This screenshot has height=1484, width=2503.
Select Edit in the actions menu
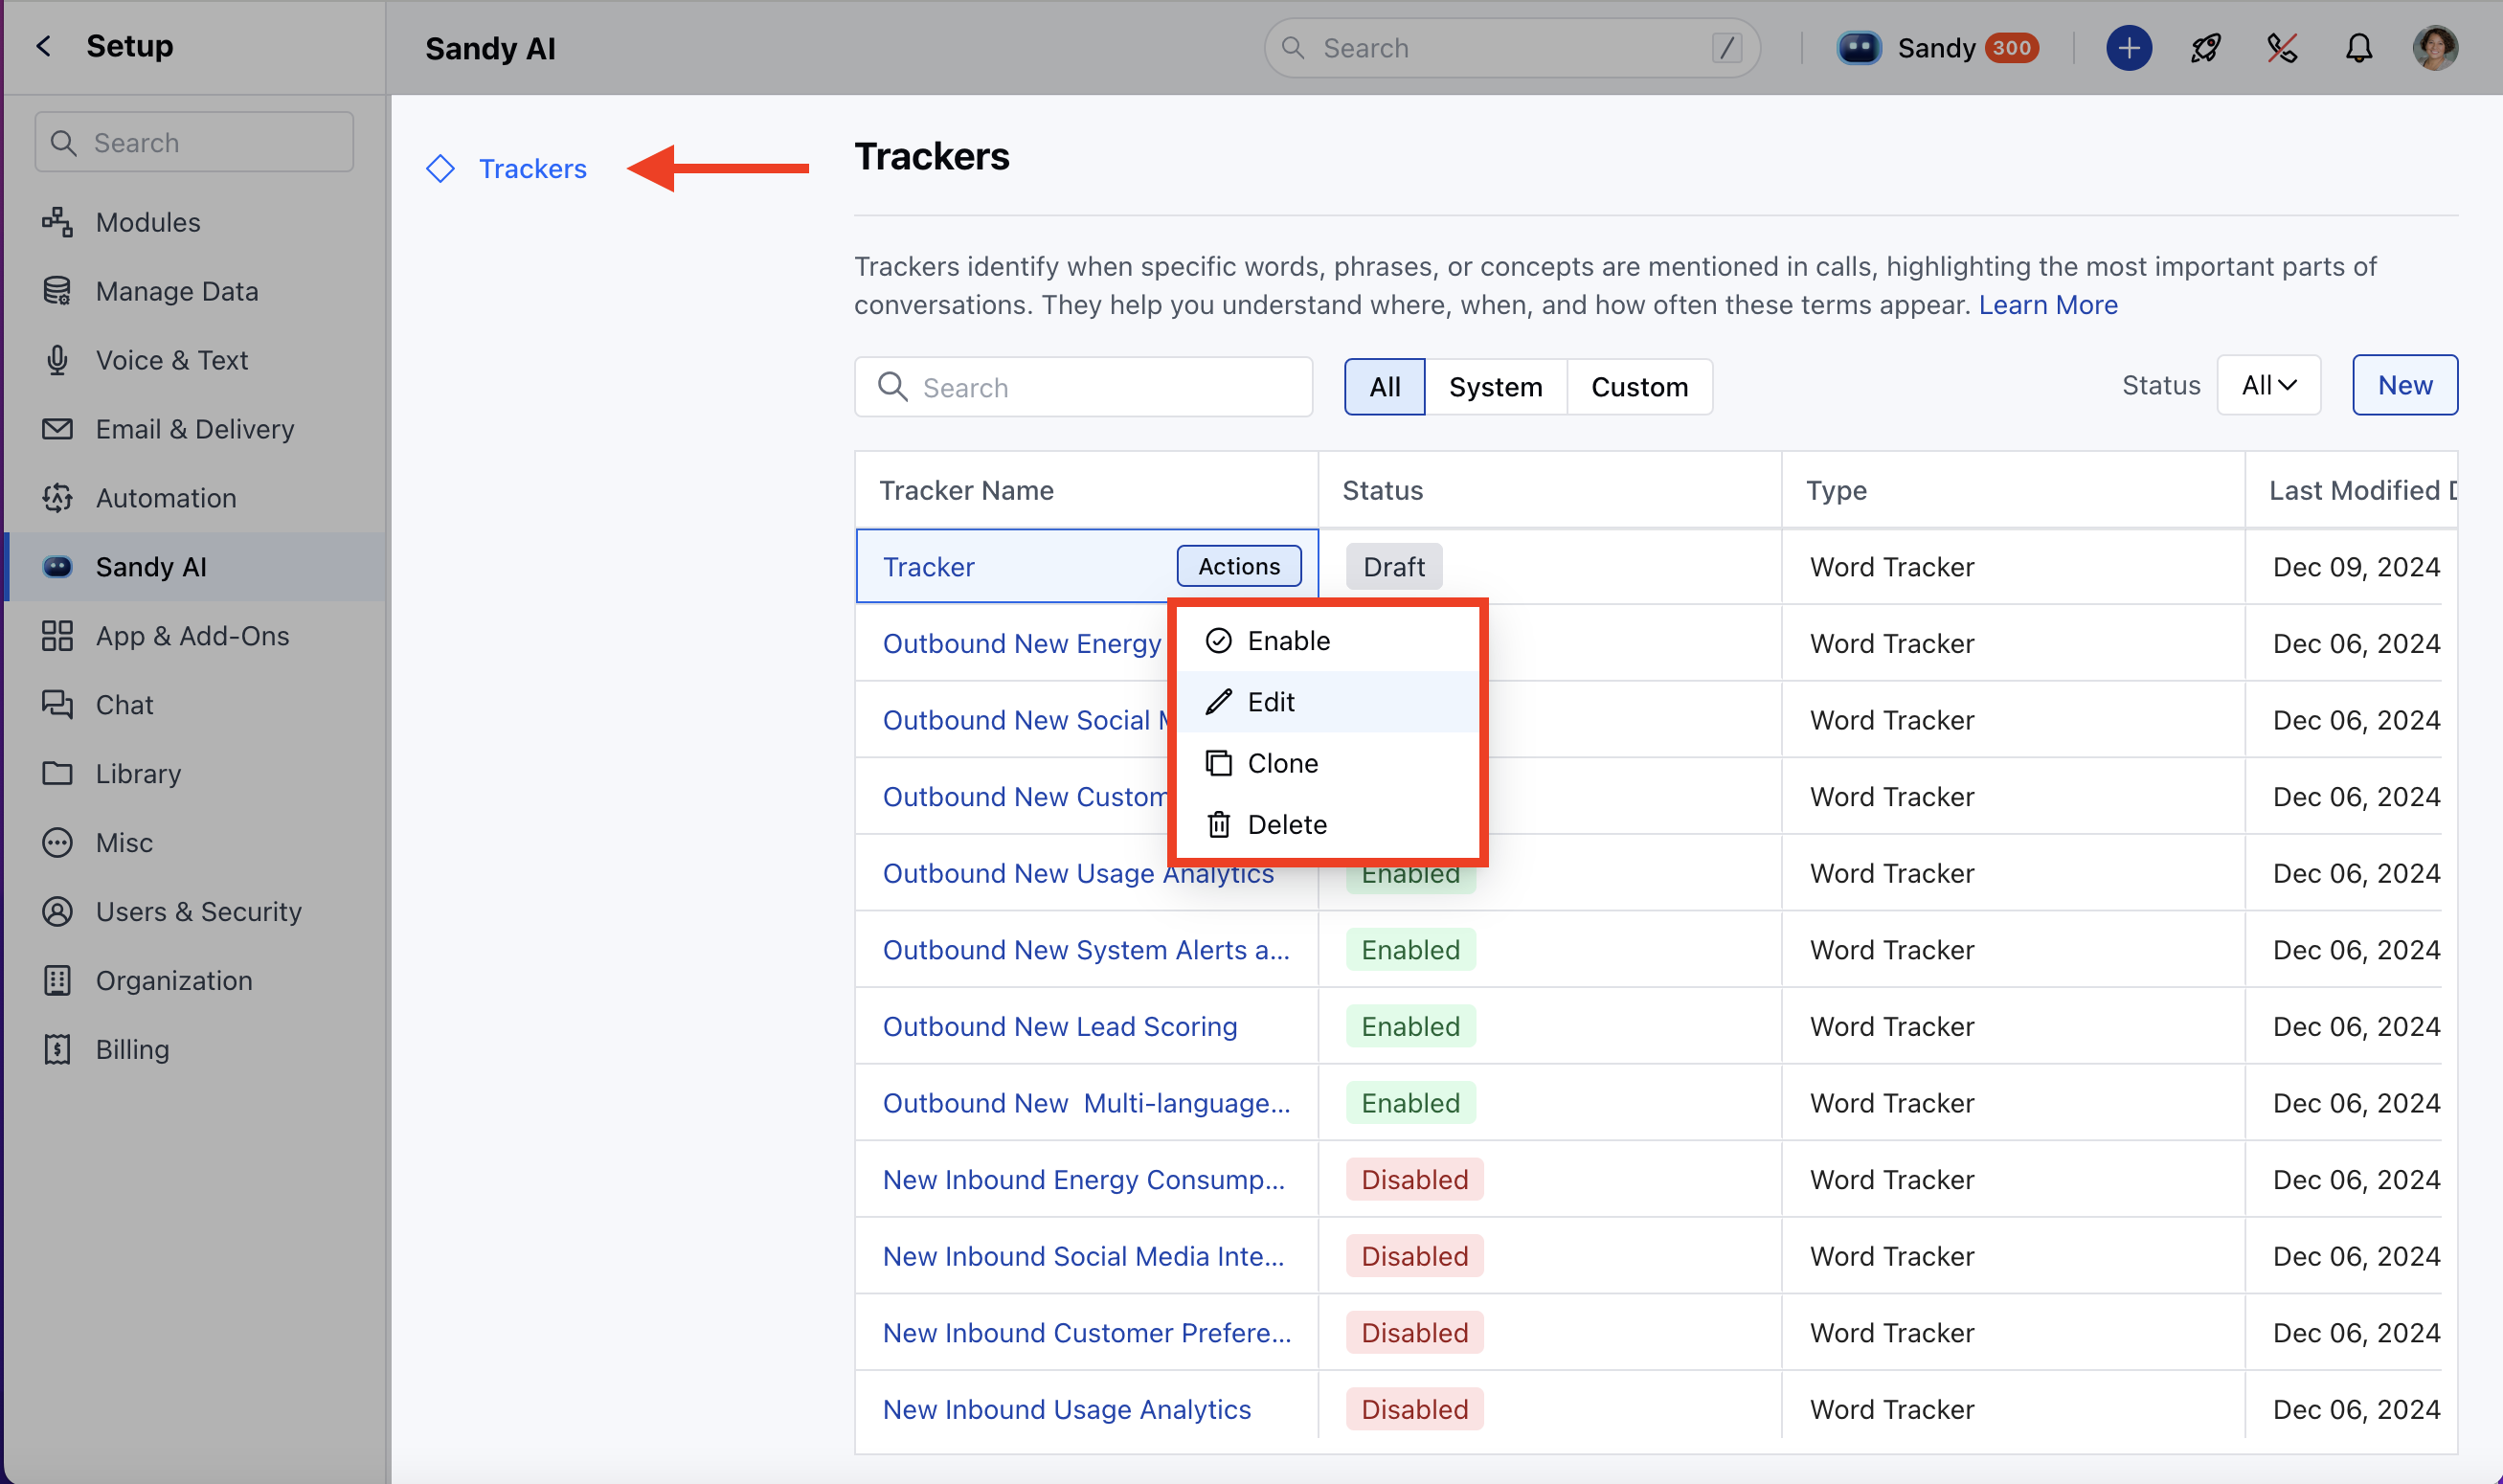coord(1270,702)
